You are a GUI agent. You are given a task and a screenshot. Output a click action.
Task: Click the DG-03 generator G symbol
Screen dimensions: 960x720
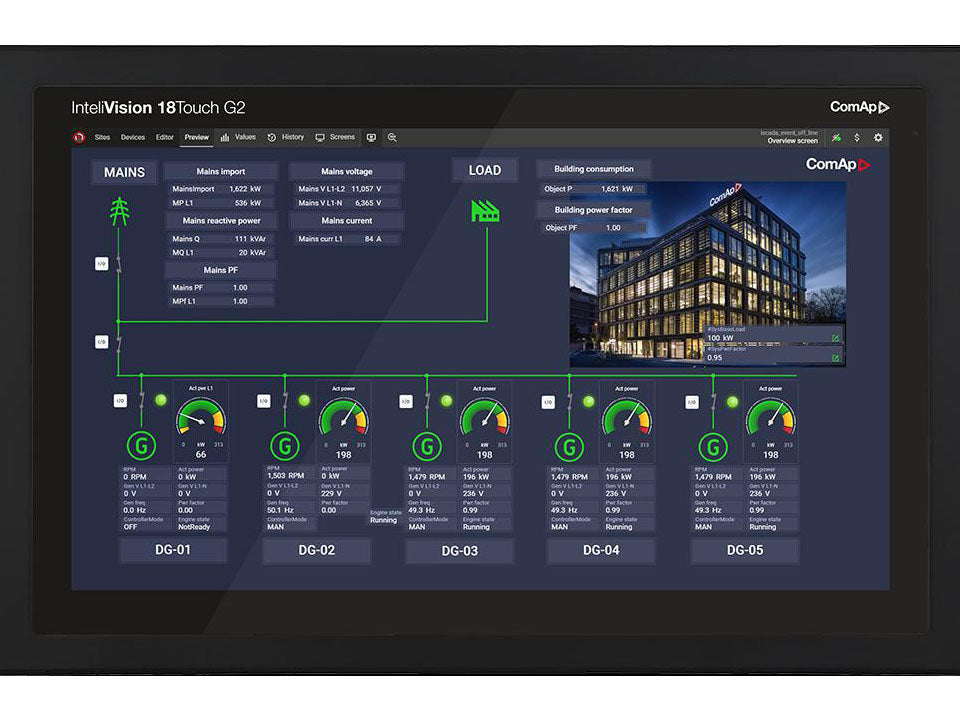click(427, 446)
